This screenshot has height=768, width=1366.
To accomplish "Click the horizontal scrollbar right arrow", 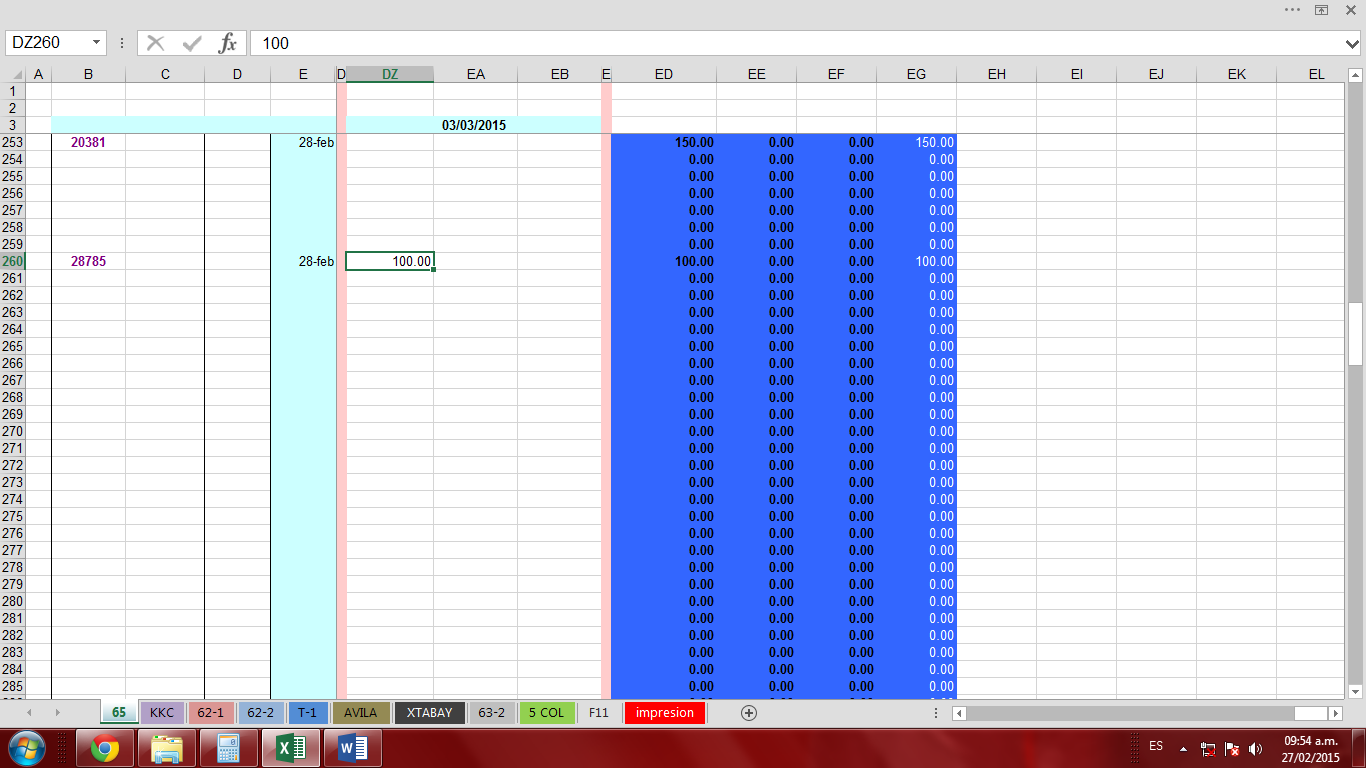I will pyautogui.click(x=1335, y=713).
